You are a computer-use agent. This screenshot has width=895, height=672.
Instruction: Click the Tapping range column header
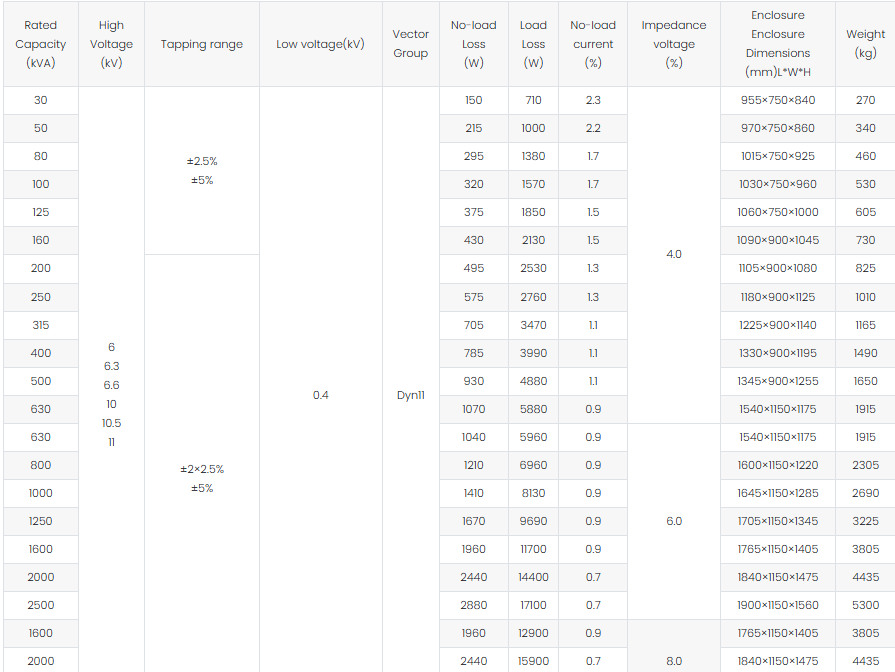pyautogui.click(x=202, y=44)
